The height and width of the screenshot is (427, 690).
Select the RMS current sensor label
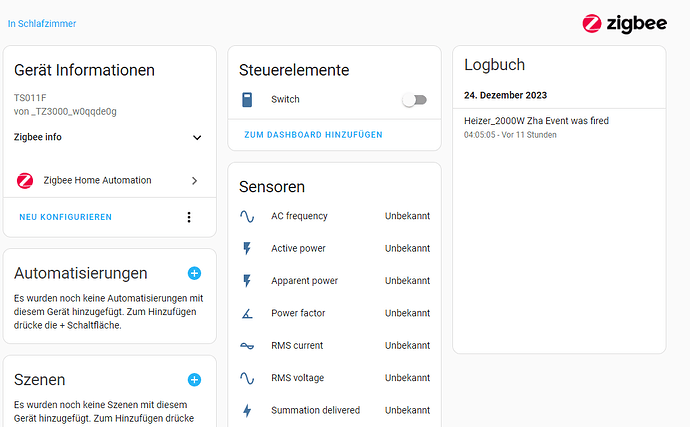pos(297,346)
